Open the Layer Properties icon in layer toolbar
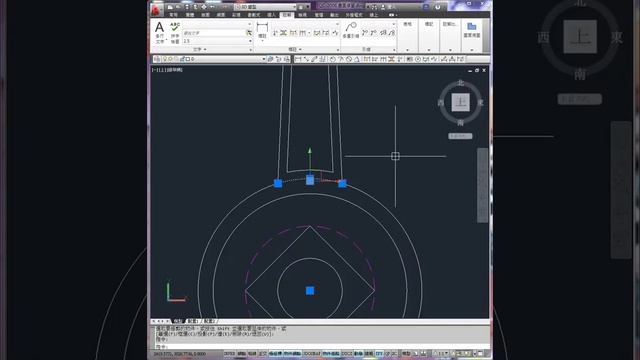The height and width of the screenshot is (360, 640). (x=156, y=59)
